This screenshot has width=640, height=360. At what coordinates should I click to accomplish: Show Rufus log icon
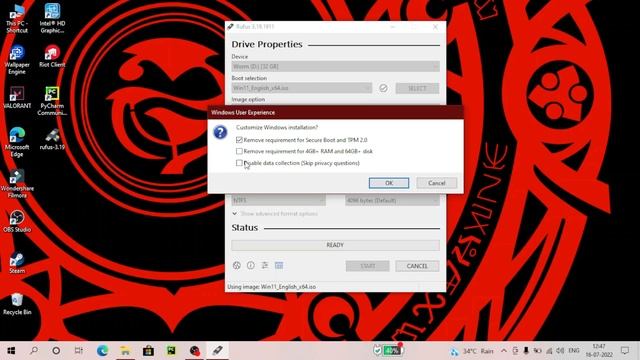[x=279, y=265]
